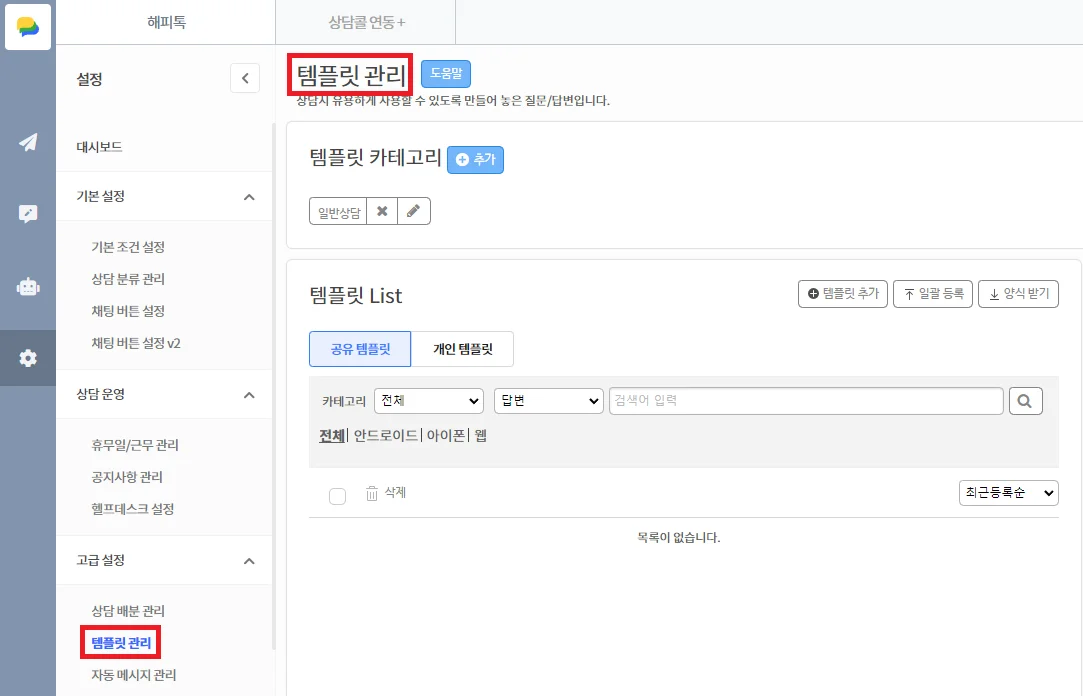Open the chat edit icon in sidebar
Viewport: 1083px width, 696px height.
[x=28, y=213]
